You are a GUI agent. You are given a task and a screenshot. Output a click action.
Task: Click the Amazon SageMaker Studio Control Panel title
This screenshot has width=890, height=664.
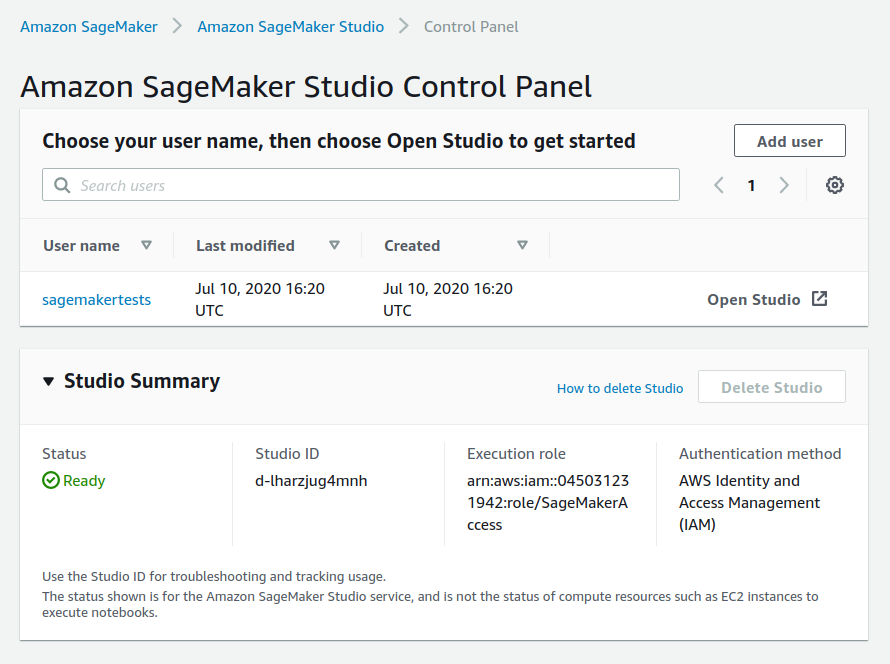coord(306,87)
